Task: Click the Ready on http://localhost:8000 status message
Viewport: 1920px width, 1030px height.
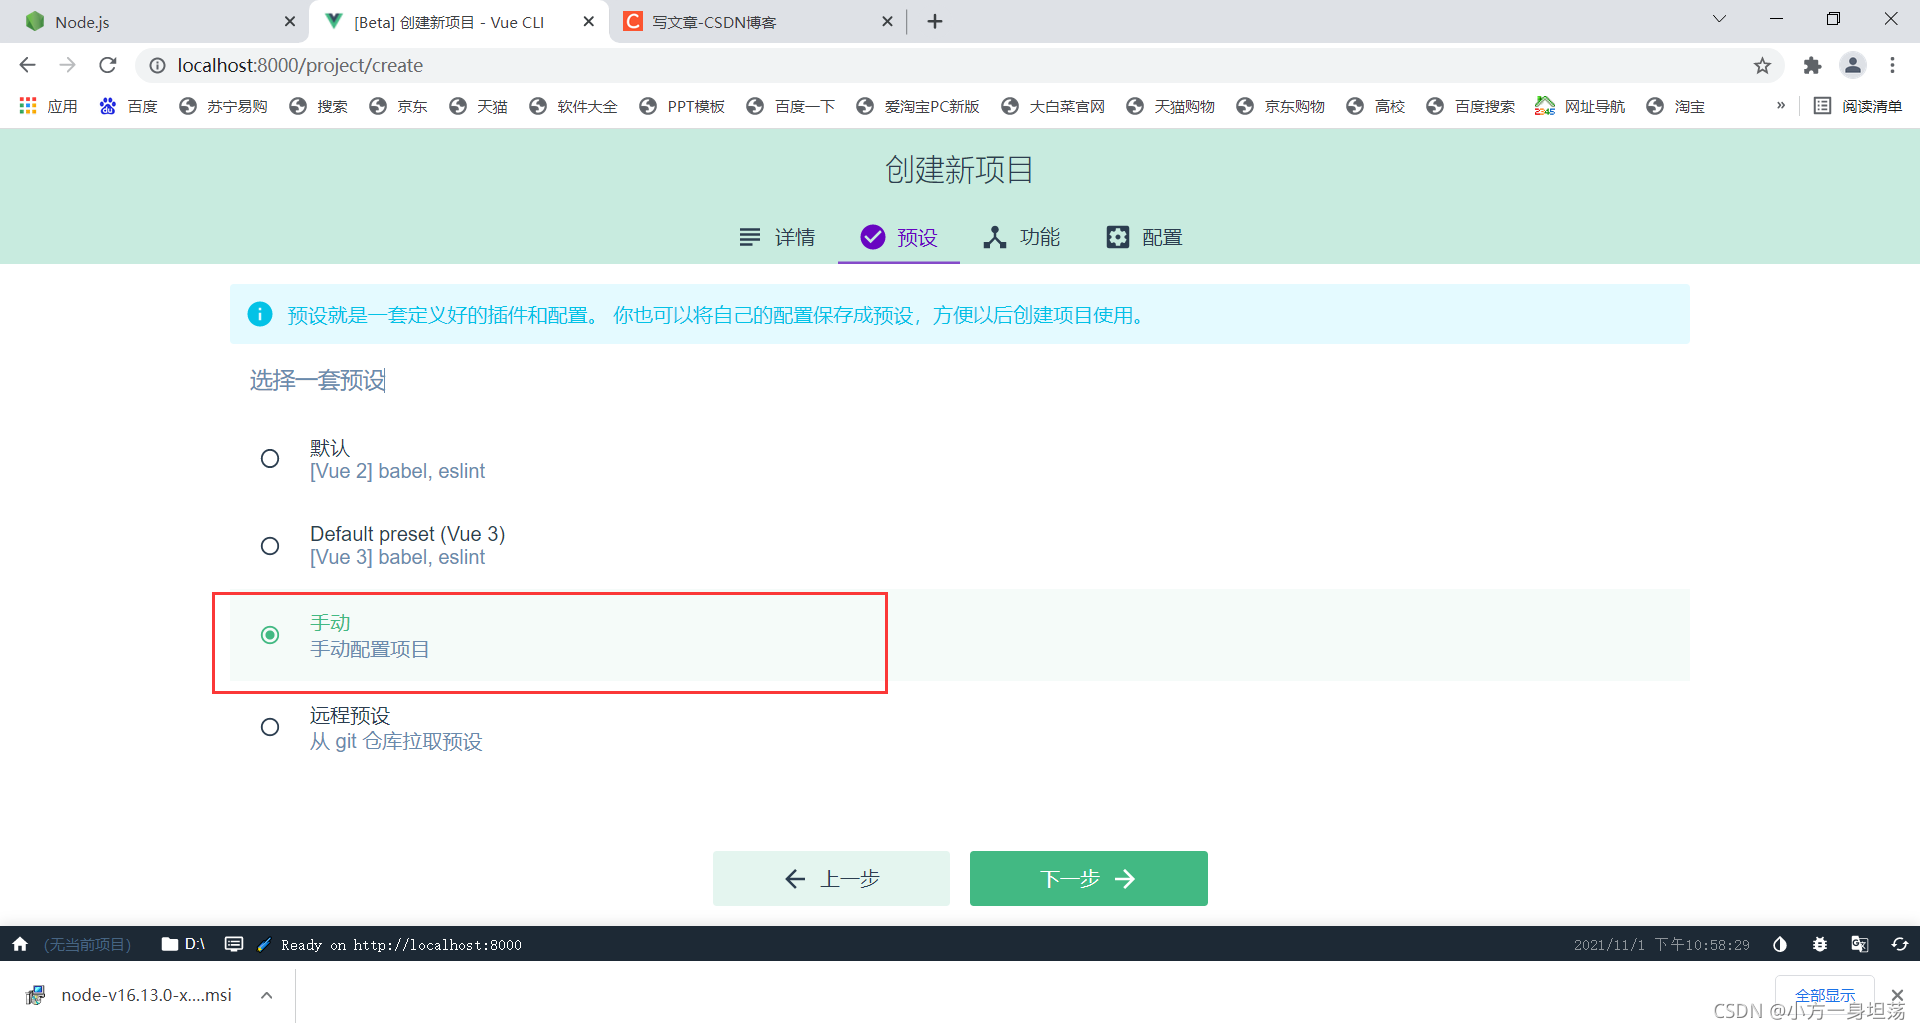Action: coord(401,944)
